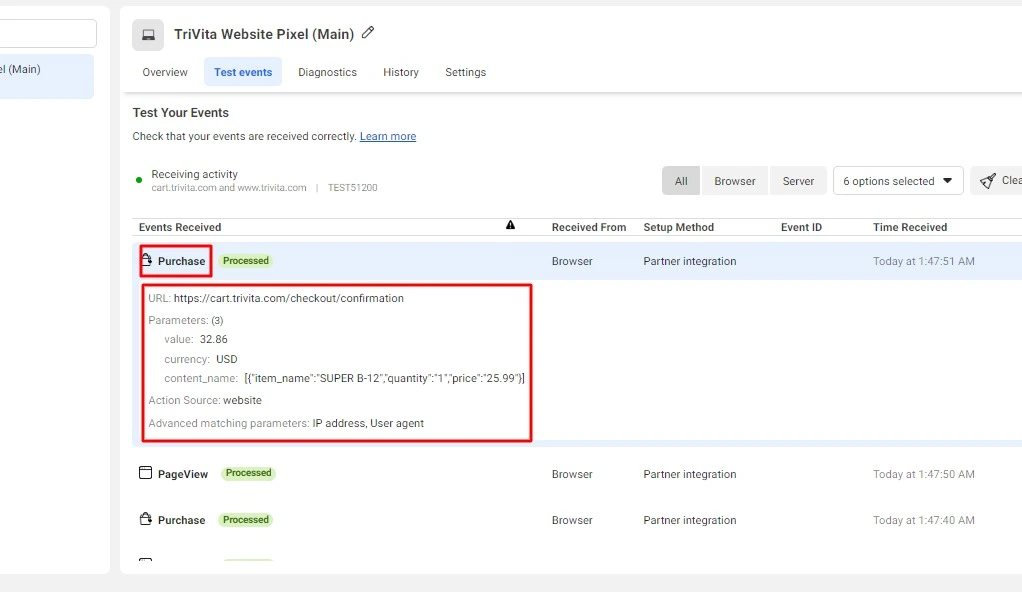
Task: Click the currency USD parameter
Action: coord(227,359)
